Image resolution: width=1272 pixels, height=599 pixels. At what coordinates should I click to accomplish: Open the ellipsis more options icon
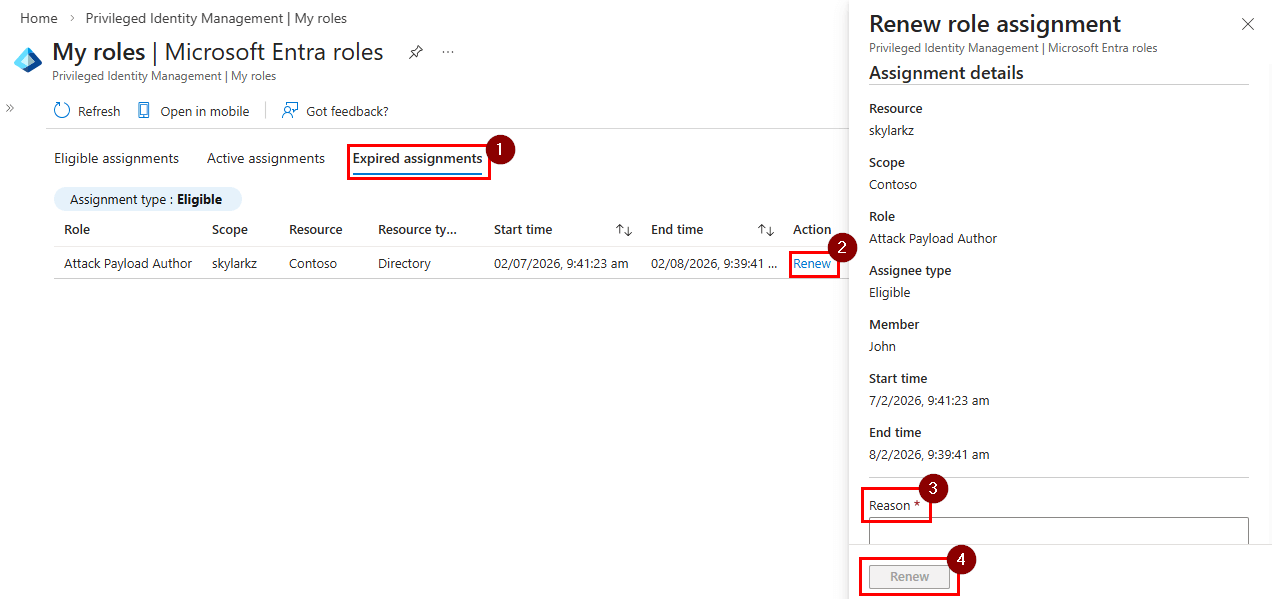[x=447, y=52]
